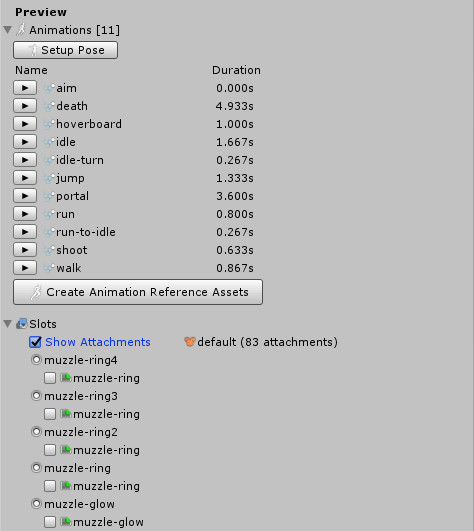Viewport: 474px width, 531px height.
Task: Click Create Animation Reference Assets
Action: pos(138,292)
